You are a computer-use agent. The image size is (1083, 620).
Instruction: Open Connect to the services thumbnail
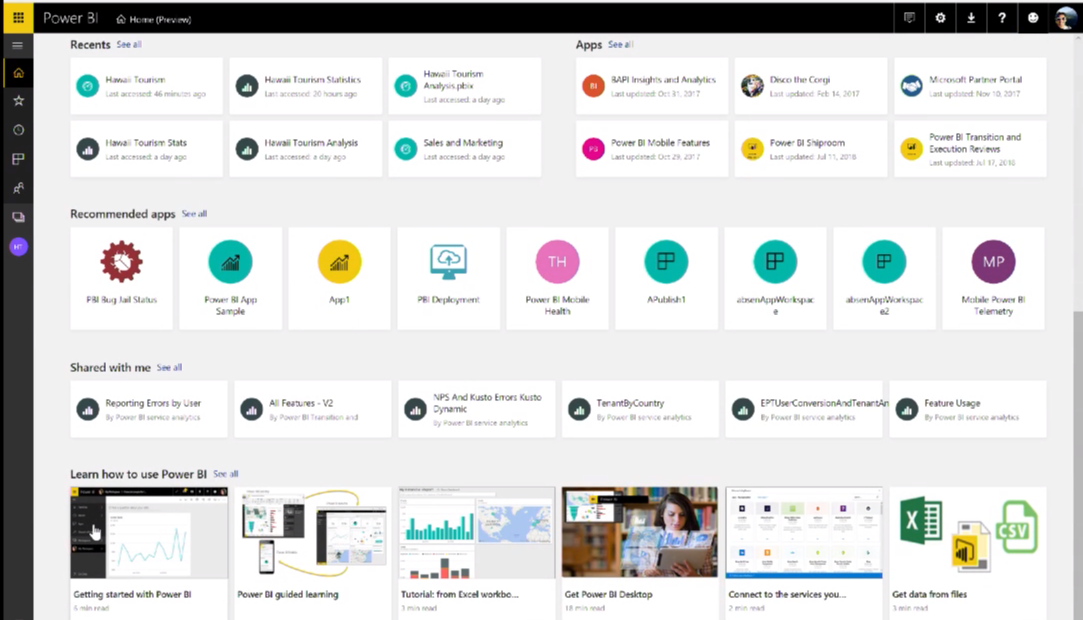point(804,532)
